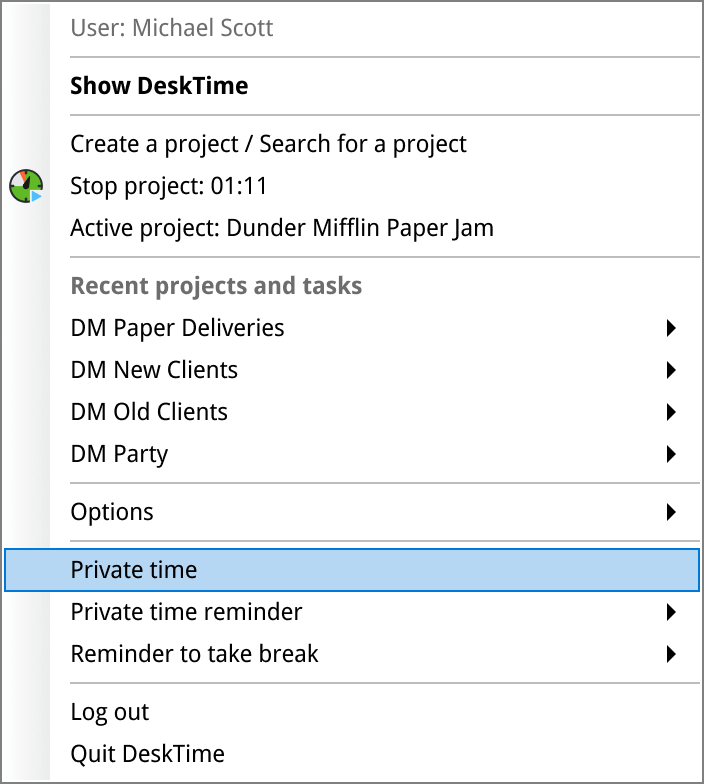This screenshot has height=784, width=704.
Task: Quit DeskTime application
Action: tap(147, 754)
